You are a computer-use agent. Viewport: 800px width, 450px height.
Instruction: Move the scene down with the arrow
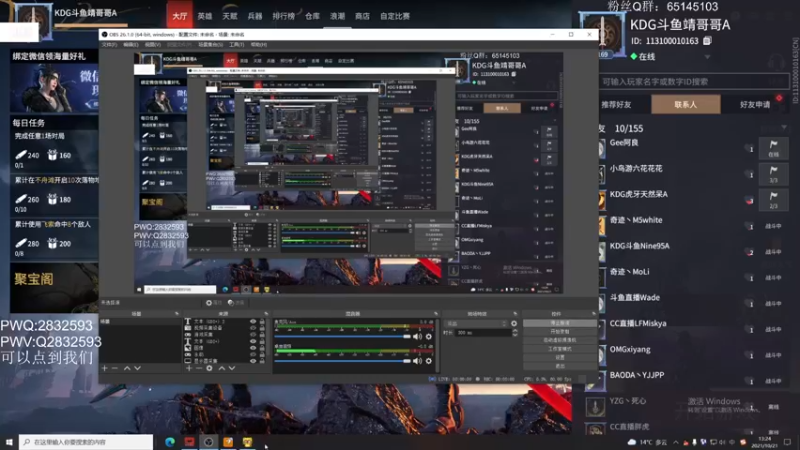tap(138, 368)
